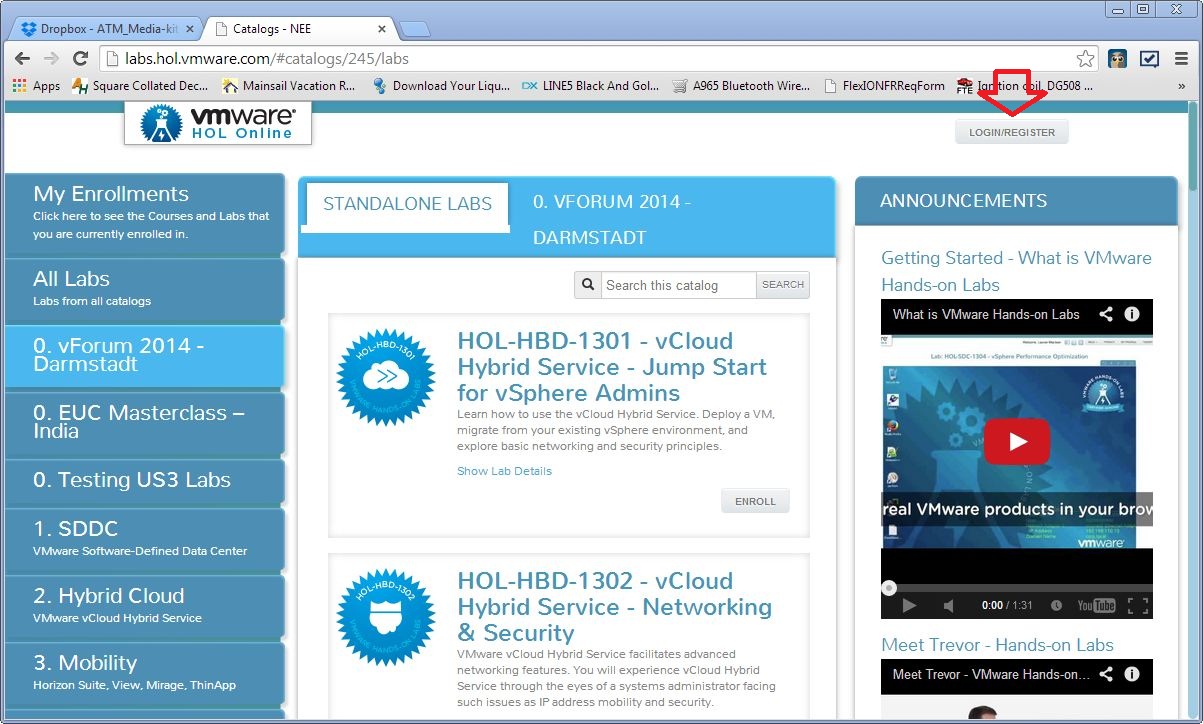
Task: Expand Show Lab Details for HOL-HBD-1301
Action: point(504,471)
